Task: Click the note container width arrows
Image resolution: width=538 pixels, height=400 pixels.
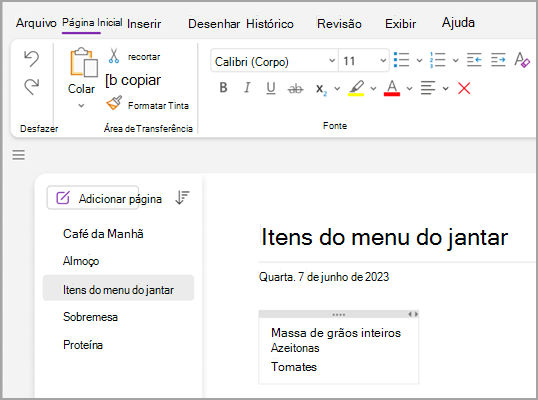Action: tap(413, 314)
